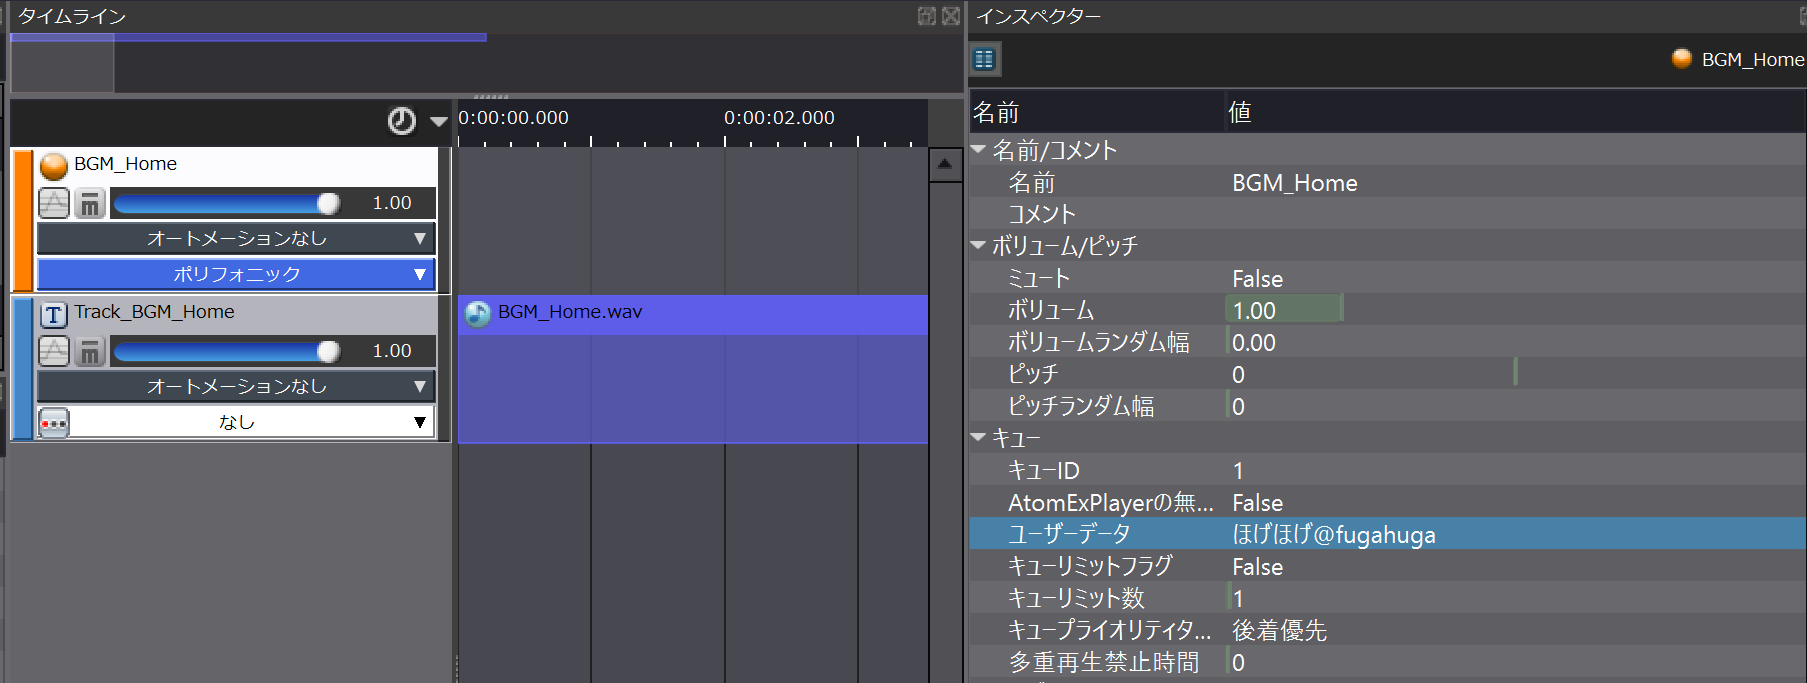Click the 0:00:00.000 ruler marker
Viewport: 1807px width, 683px height.
pyautogui.click(x=513, y=118)
